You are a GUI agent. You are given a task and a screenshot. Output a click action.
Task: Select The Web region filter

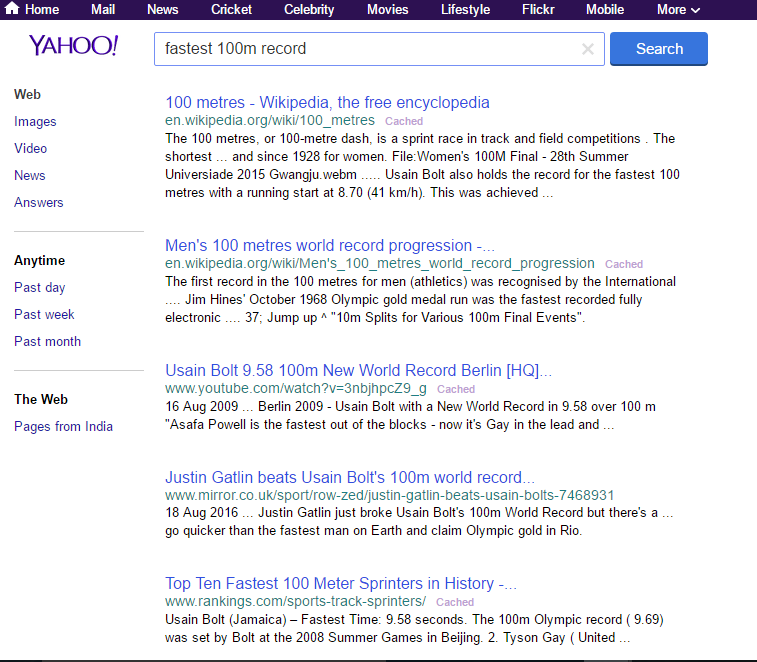[x=41, y=399]
